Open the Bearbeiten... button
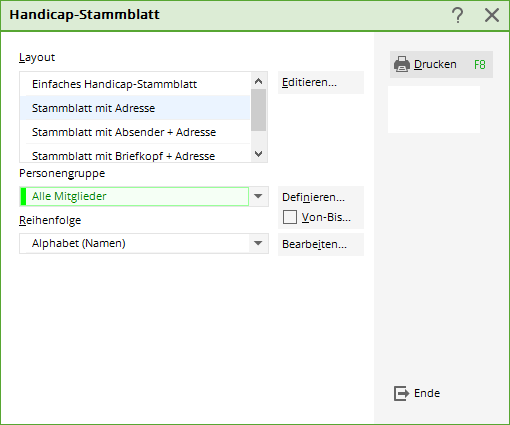The image size is (510, 425). 321,244
